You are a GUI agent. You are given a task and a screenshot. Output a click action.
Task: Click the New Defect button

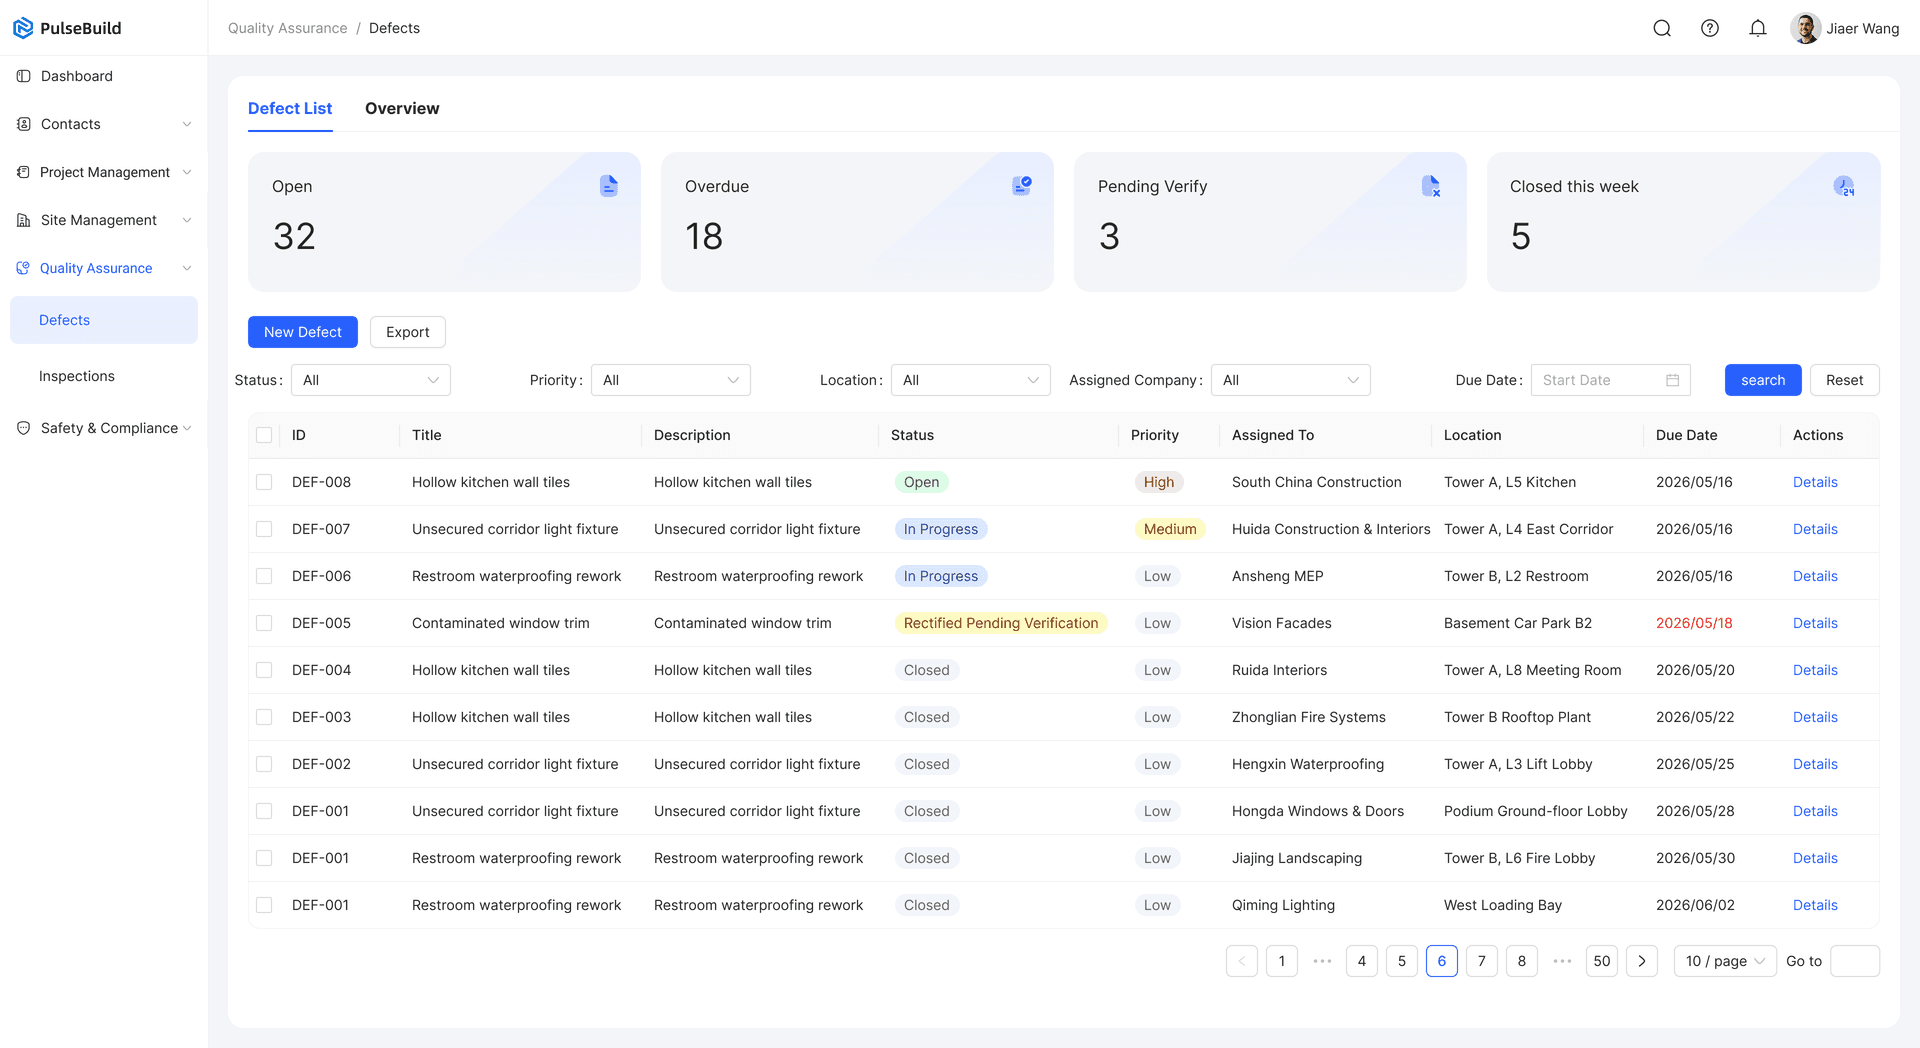303,332
